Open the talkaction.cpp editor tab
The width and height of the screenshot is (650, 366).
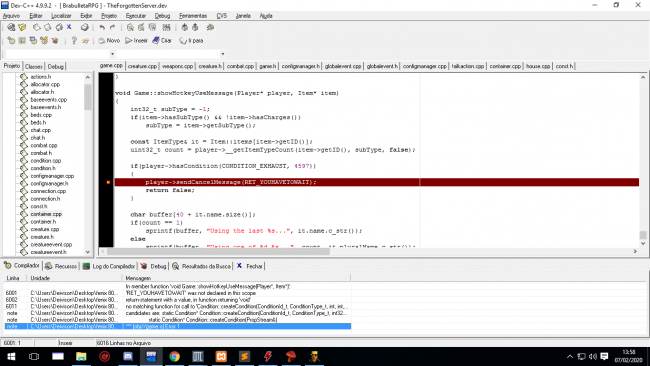[x=468, y=66]
